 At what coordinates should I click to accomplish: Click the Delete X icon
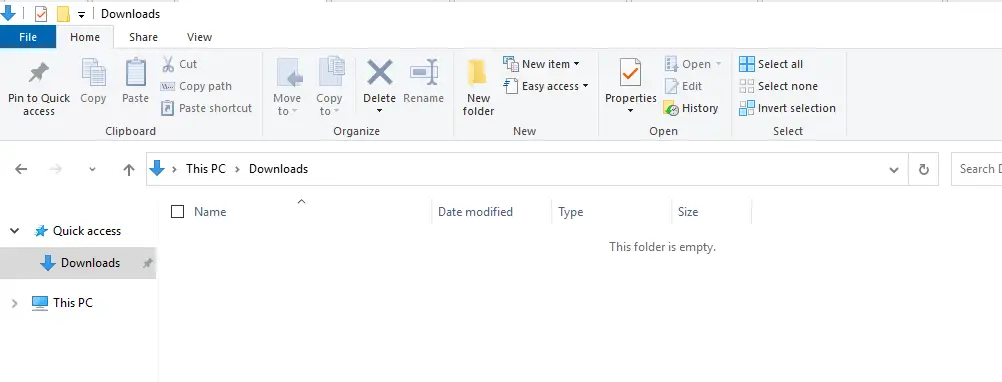point(380,72)
